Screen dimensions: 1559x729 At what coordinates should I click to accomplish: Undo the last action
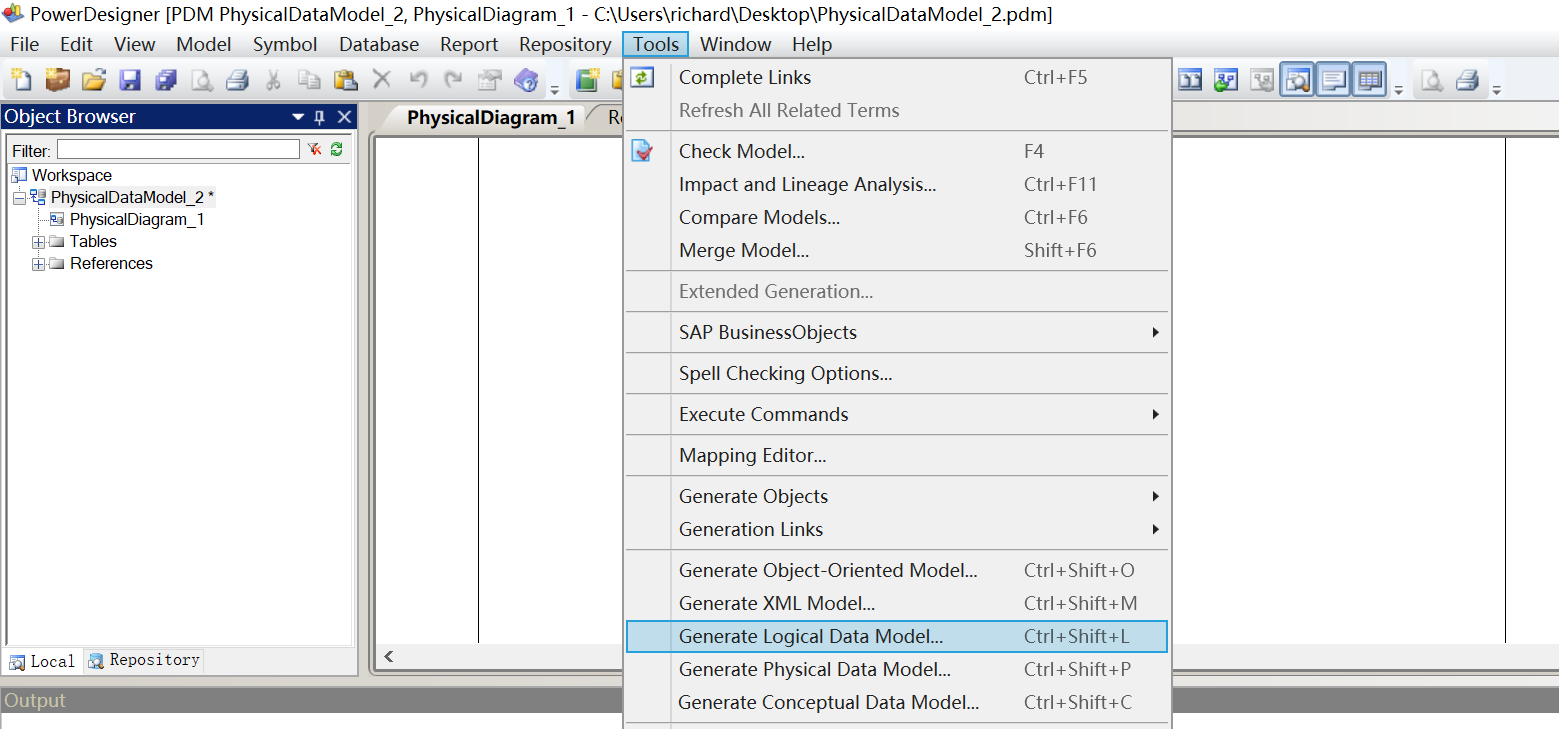(422, 79)
